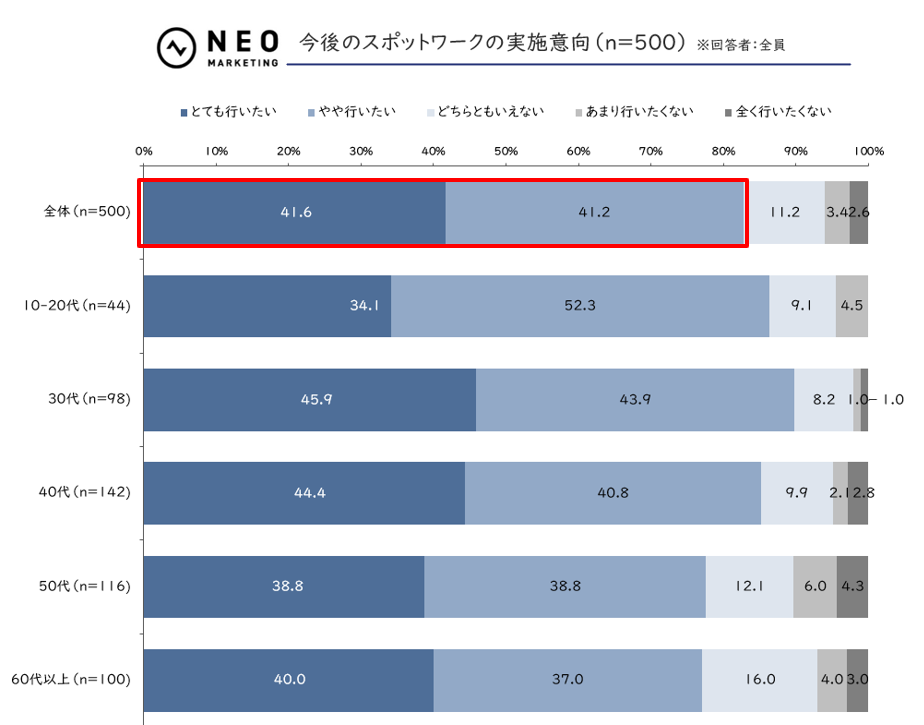Select the 60代以上 bar segment showing 16.0

[x=759, y=680]
